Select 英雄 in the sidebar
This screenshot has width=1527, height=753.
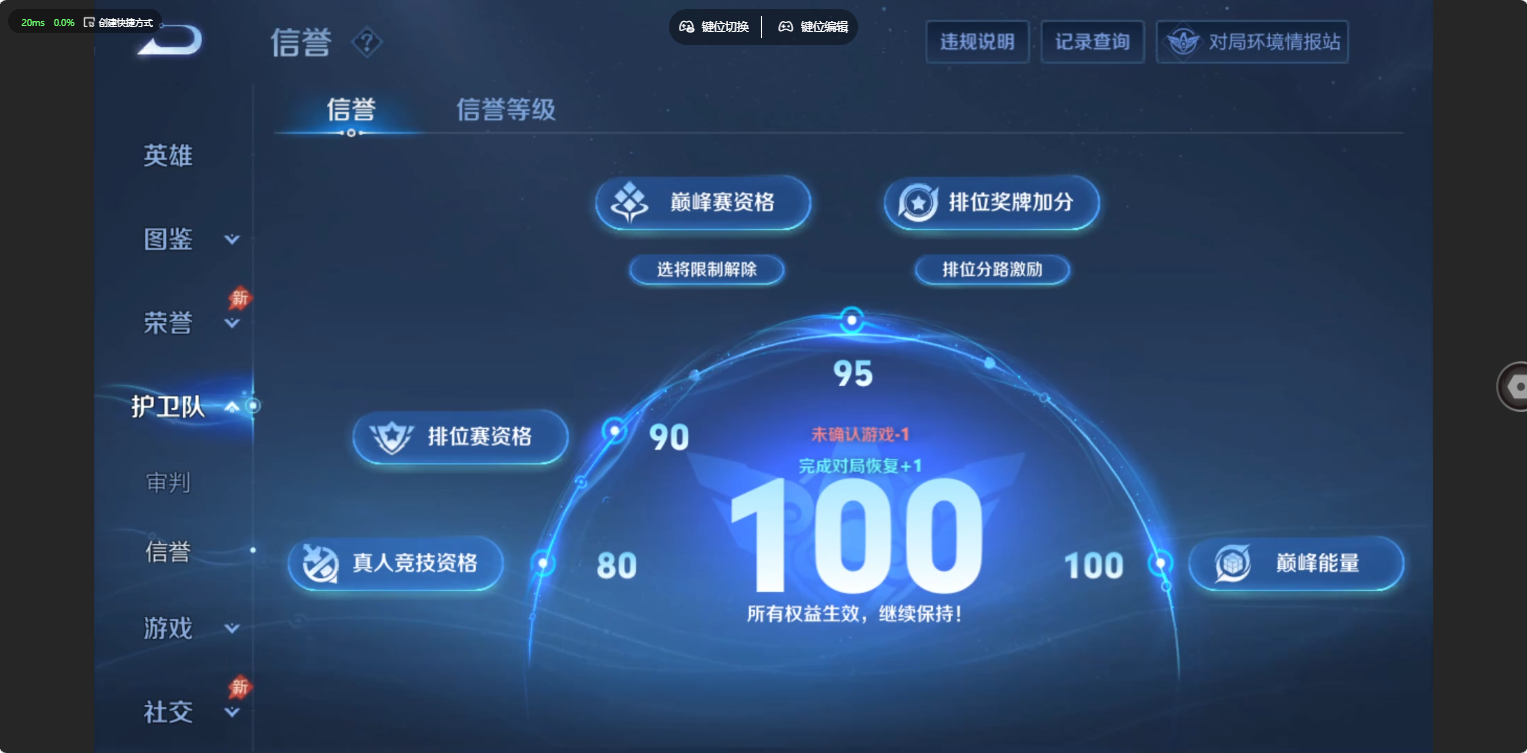point(168,156)
